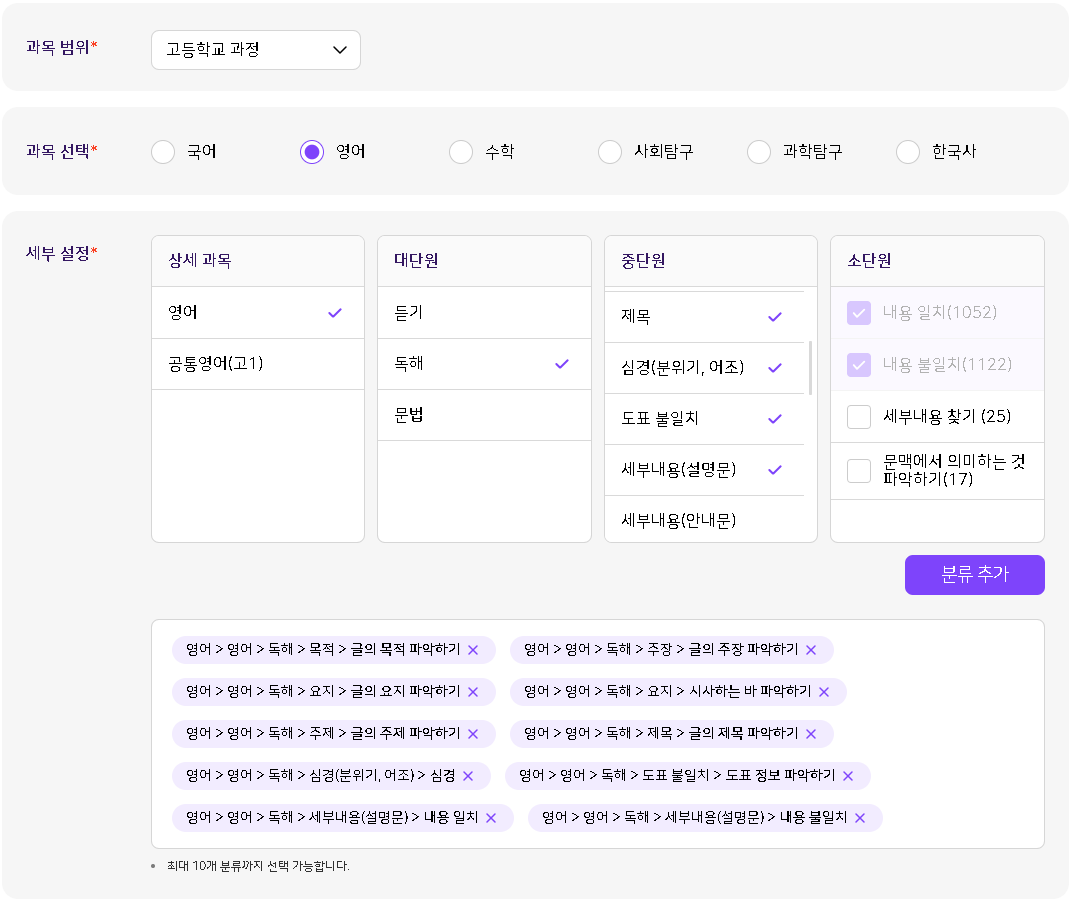
Task: Select 세부내용(안내문) in 중단원 list
Action: [x=703, y=520]
